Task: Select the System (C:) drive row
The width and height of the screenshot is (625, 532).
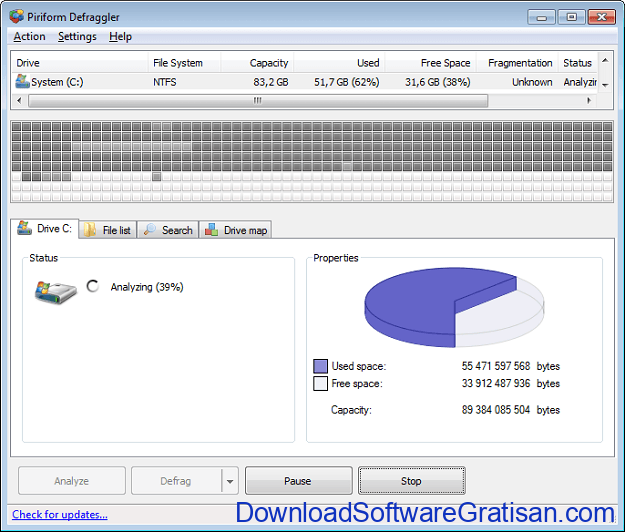Action: [x=305, y=82]
